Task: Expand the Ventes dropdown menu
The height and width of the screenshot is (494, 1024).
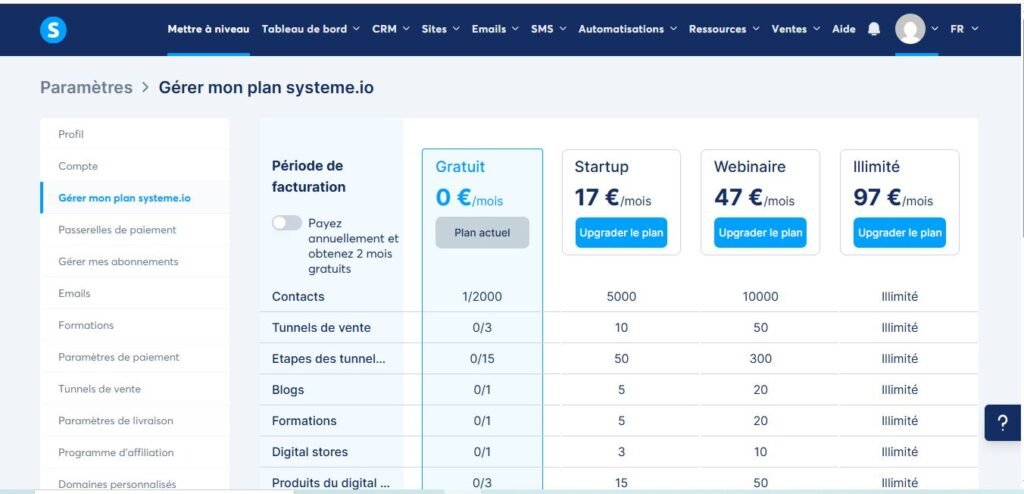Action: (x=795, y=29)
